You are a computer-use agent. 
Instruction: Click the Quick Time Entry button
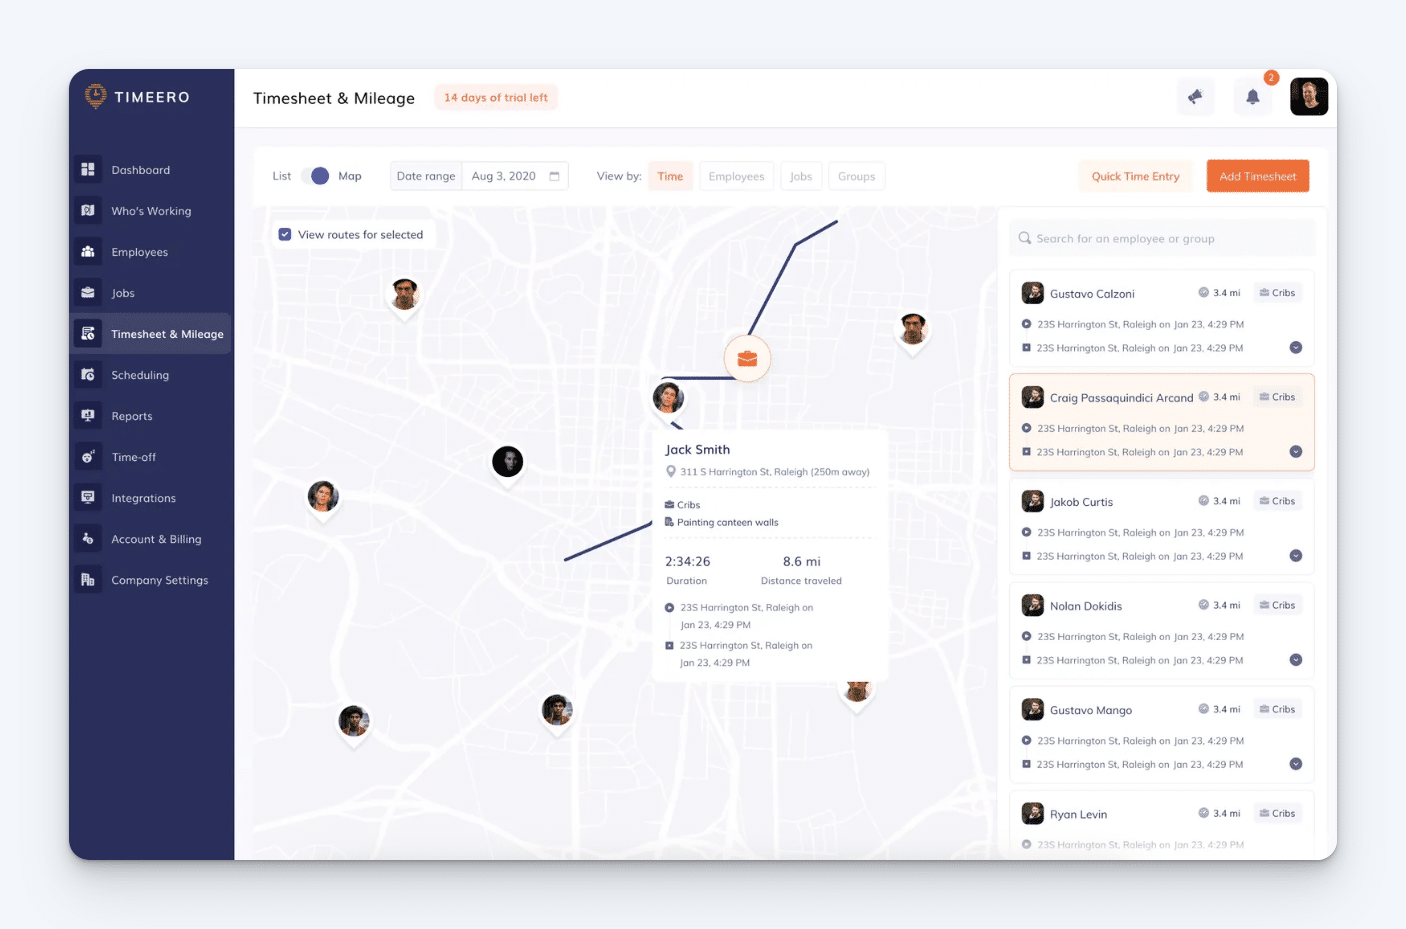(1135, 175)
